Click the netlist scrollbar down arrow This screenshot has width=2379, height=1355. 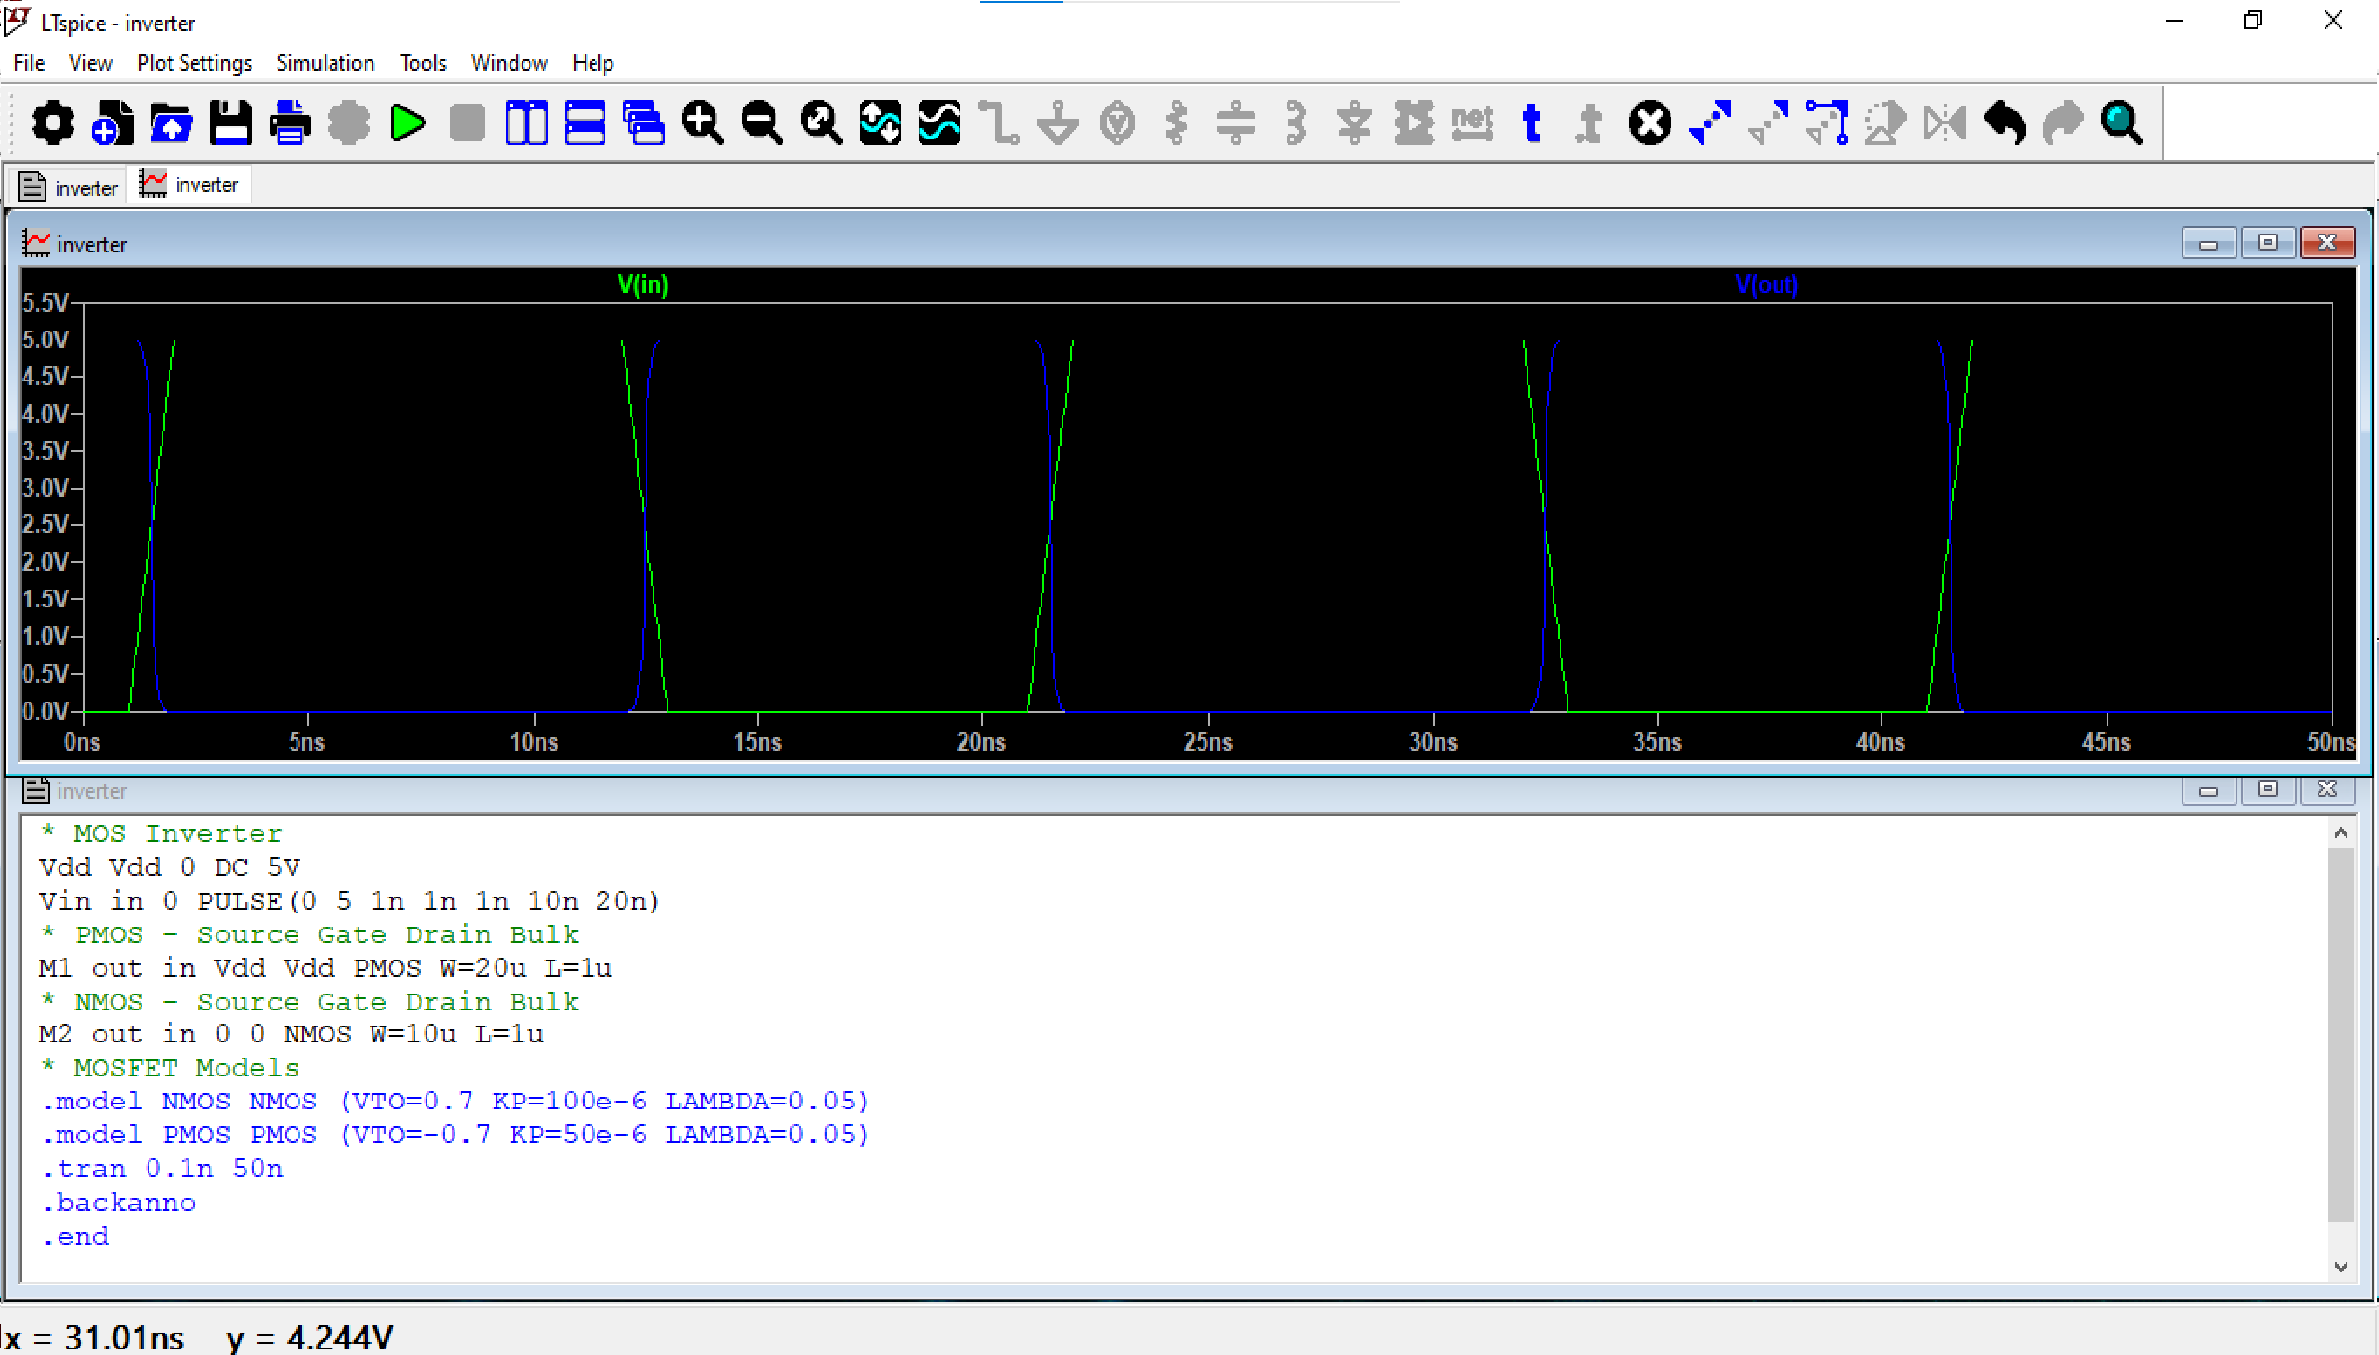coord(2340,1266)
